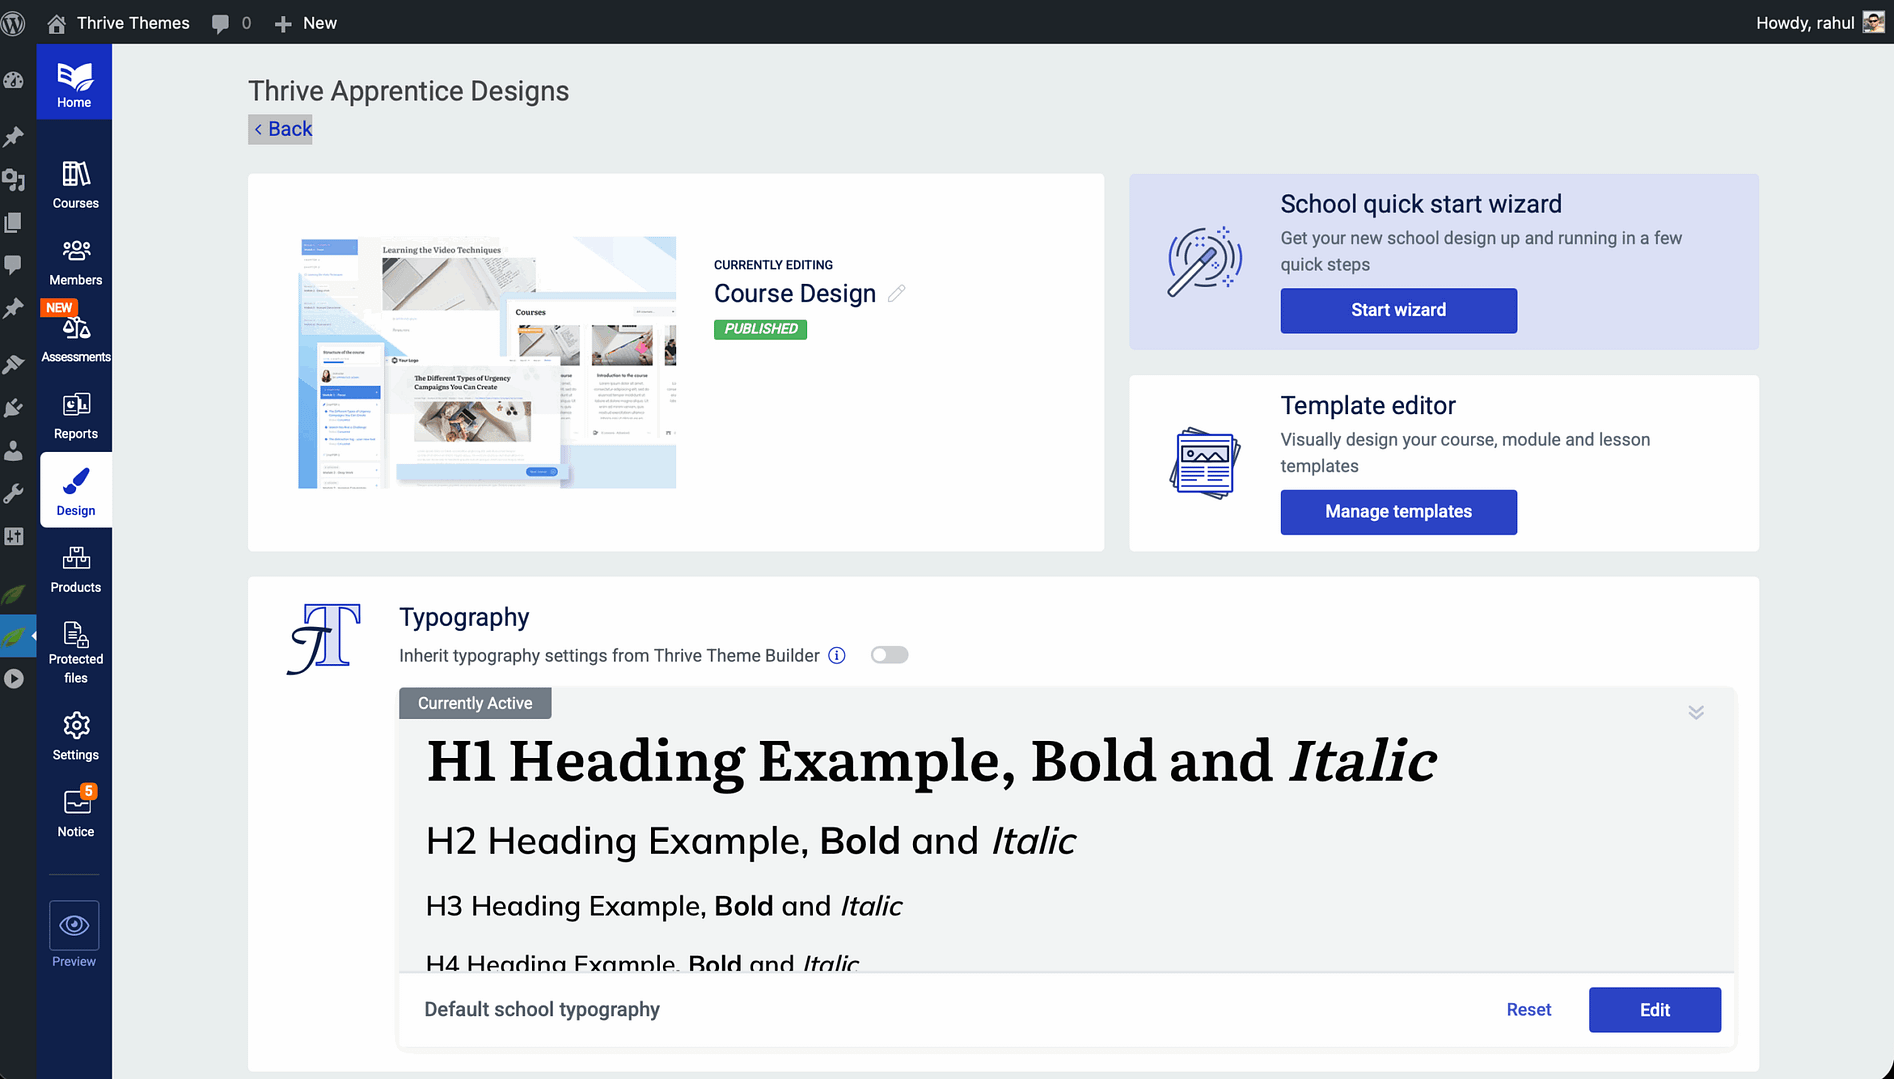Click the Preview eye button
1894x1079 pixels.
(x=74, y=926)
